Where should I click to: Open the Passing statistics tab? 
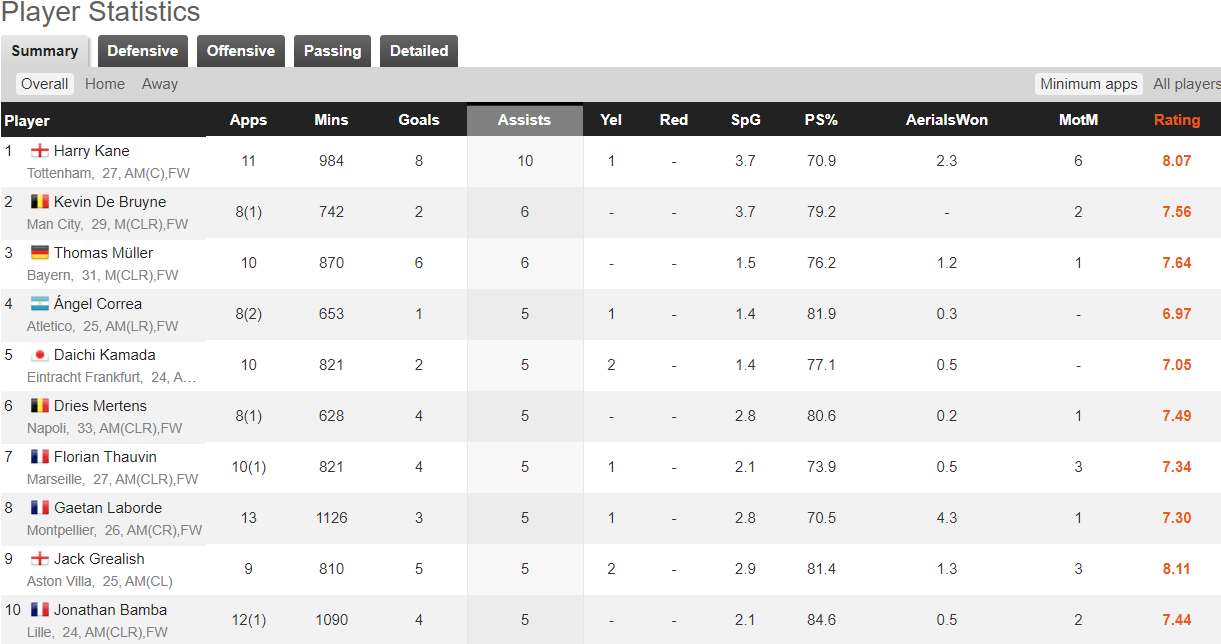[x=332, y=51]
